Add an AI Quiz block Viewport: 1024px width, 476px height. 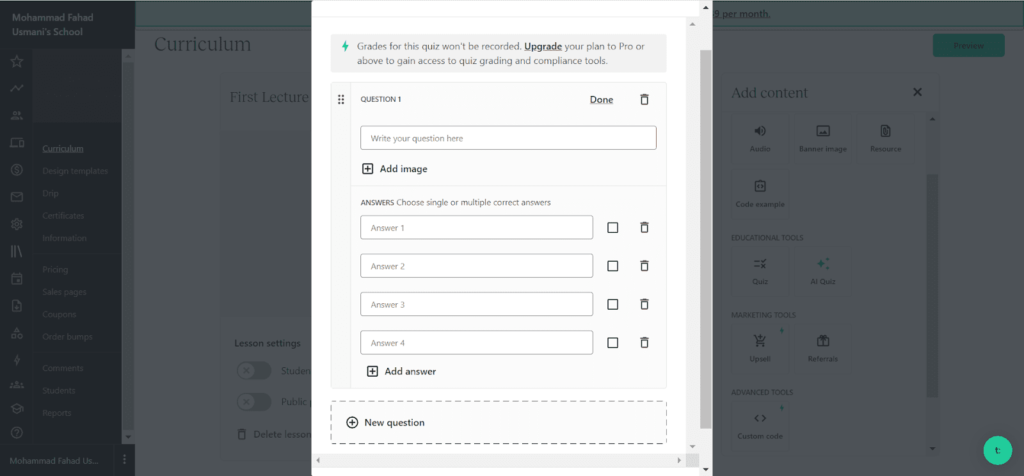pyautogui.click(x=823, y=271)
